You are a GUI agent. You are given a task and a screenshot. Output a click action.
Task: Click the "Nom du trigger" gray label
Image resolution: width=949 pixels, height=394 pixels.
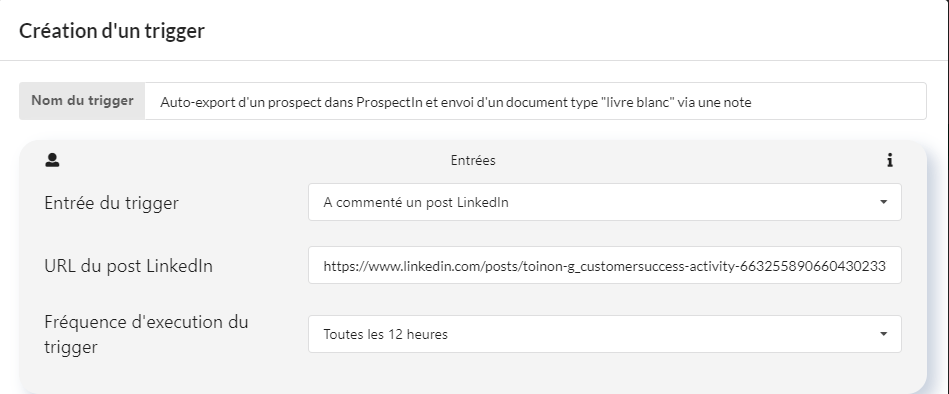coord(82,101)
